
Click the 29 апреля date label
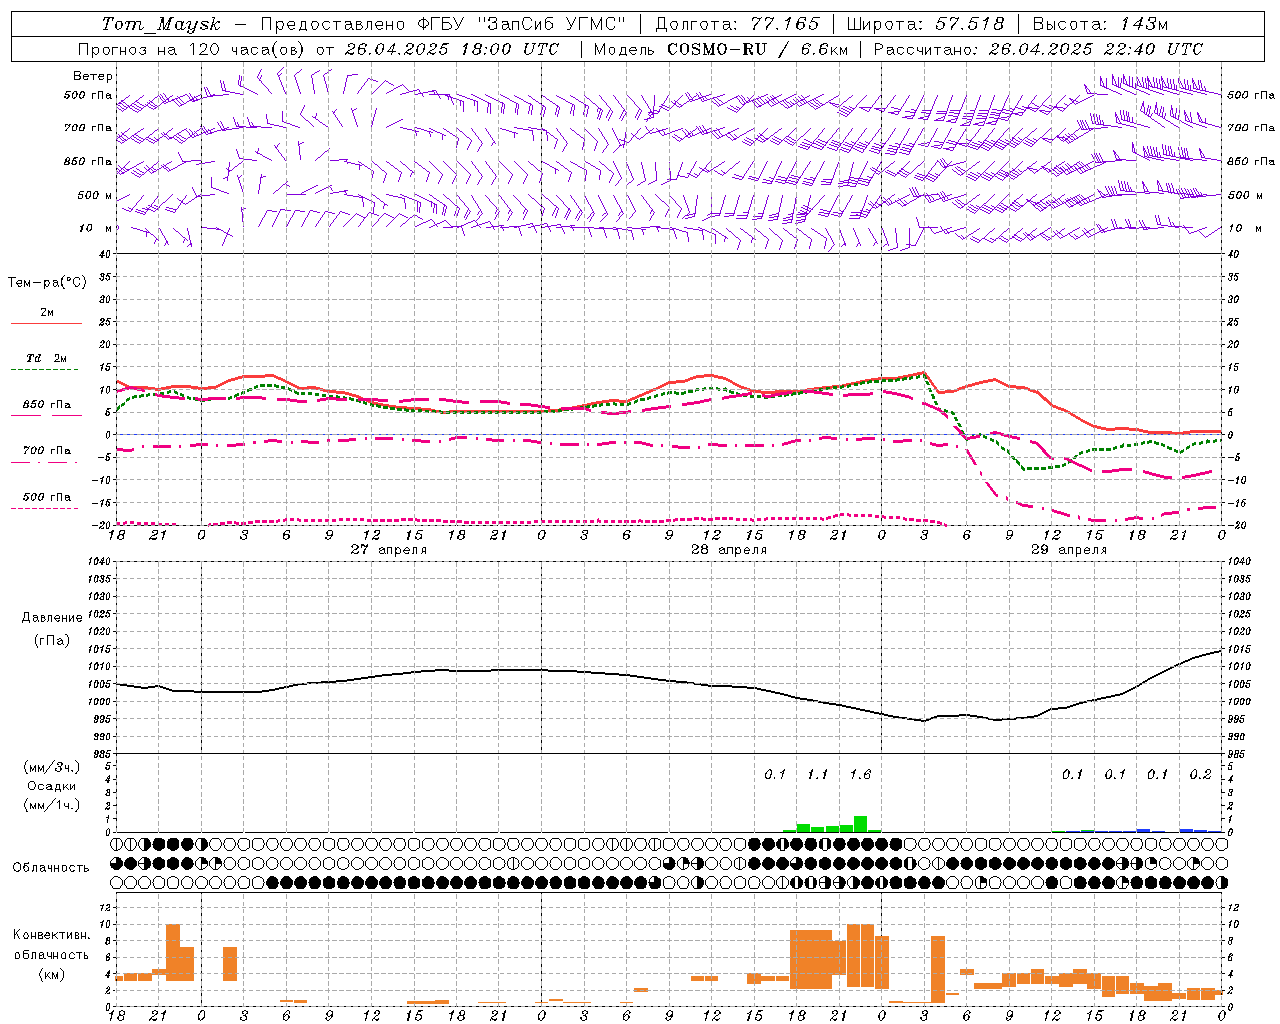click(1069, 550)
